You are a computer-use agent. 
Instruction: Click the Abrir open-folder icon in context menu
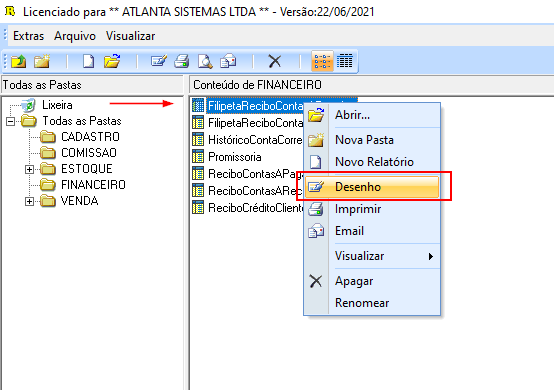(316, 115)
